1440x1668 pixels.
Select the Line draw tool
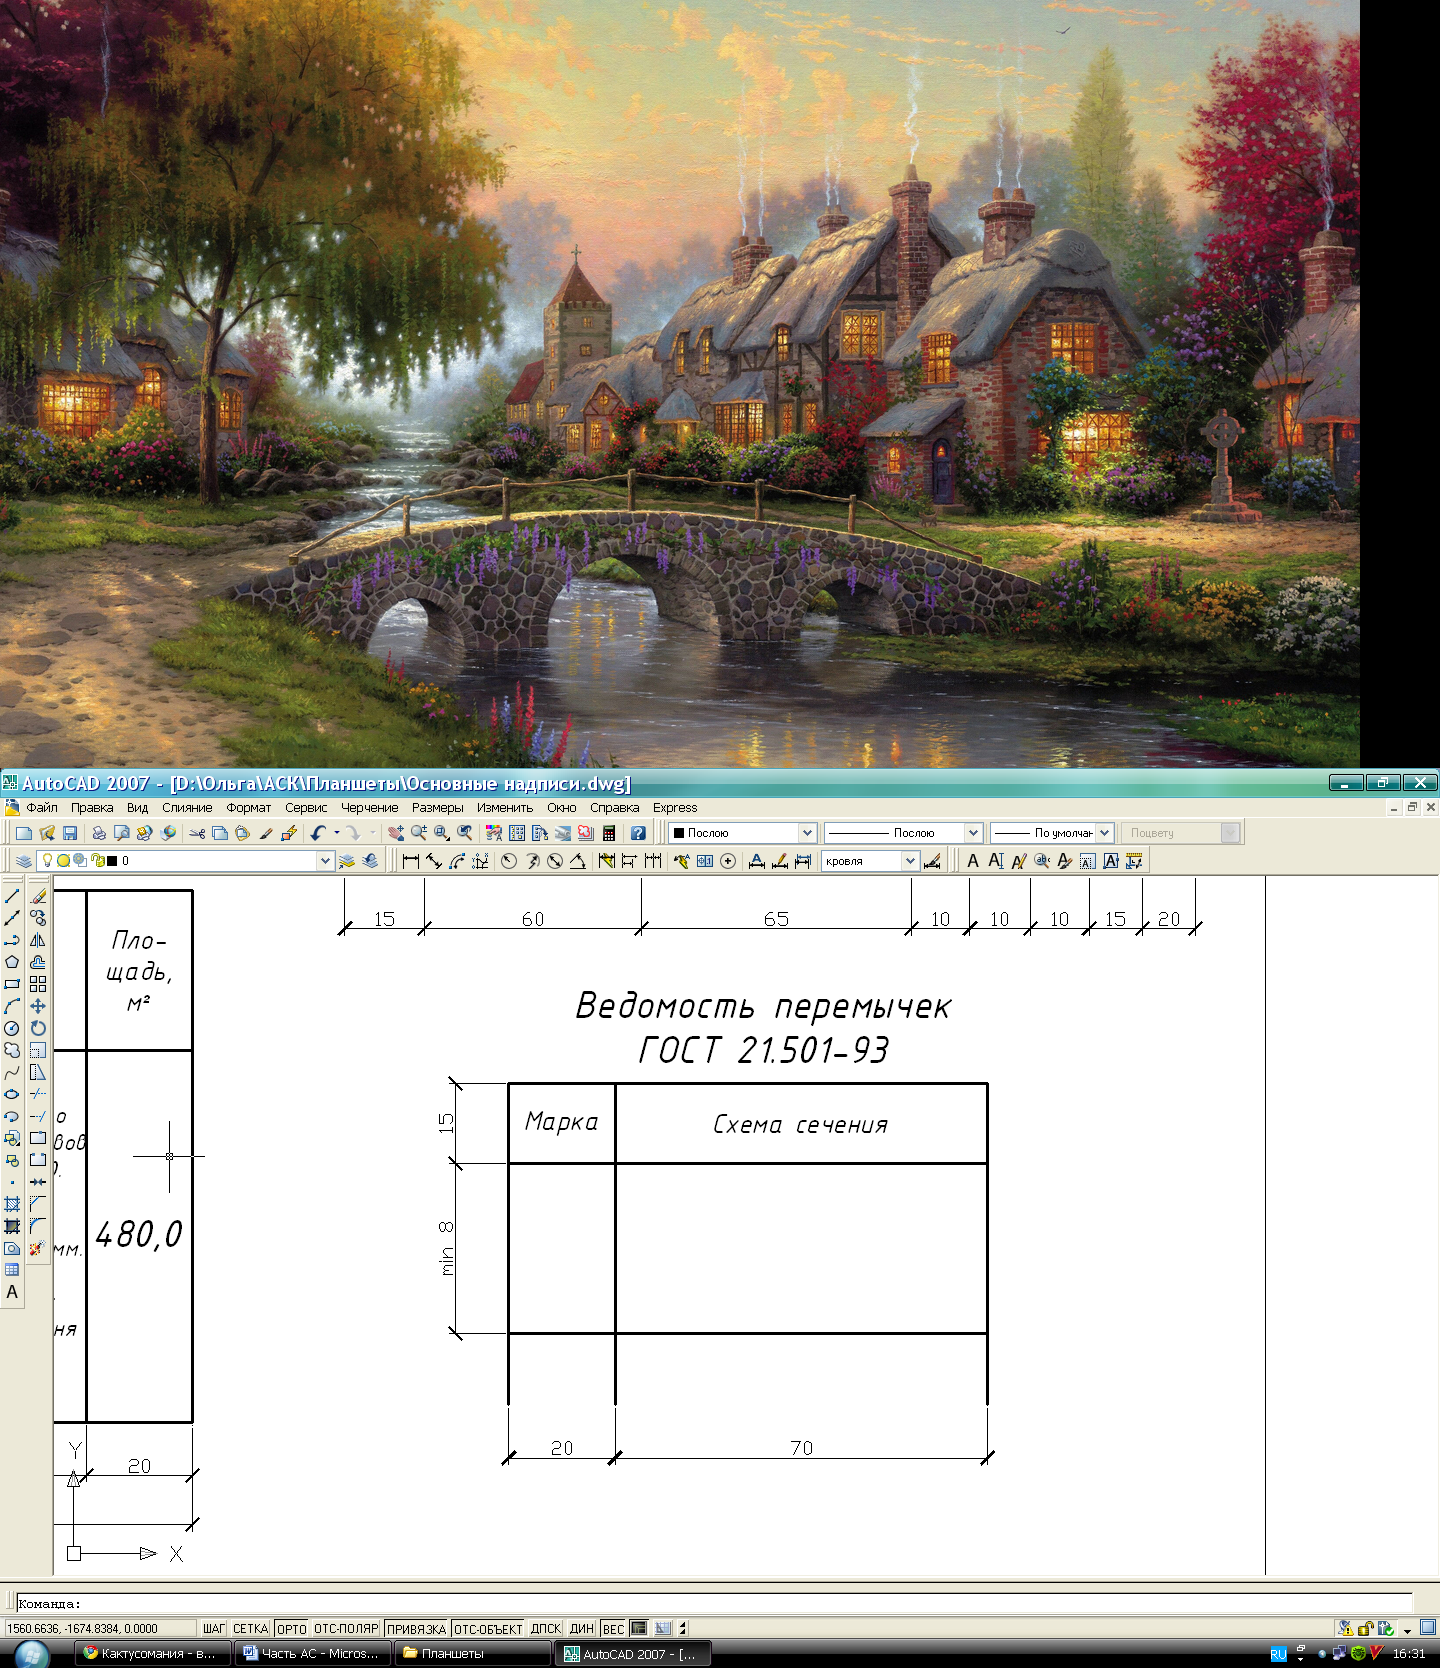coord(12,896)
